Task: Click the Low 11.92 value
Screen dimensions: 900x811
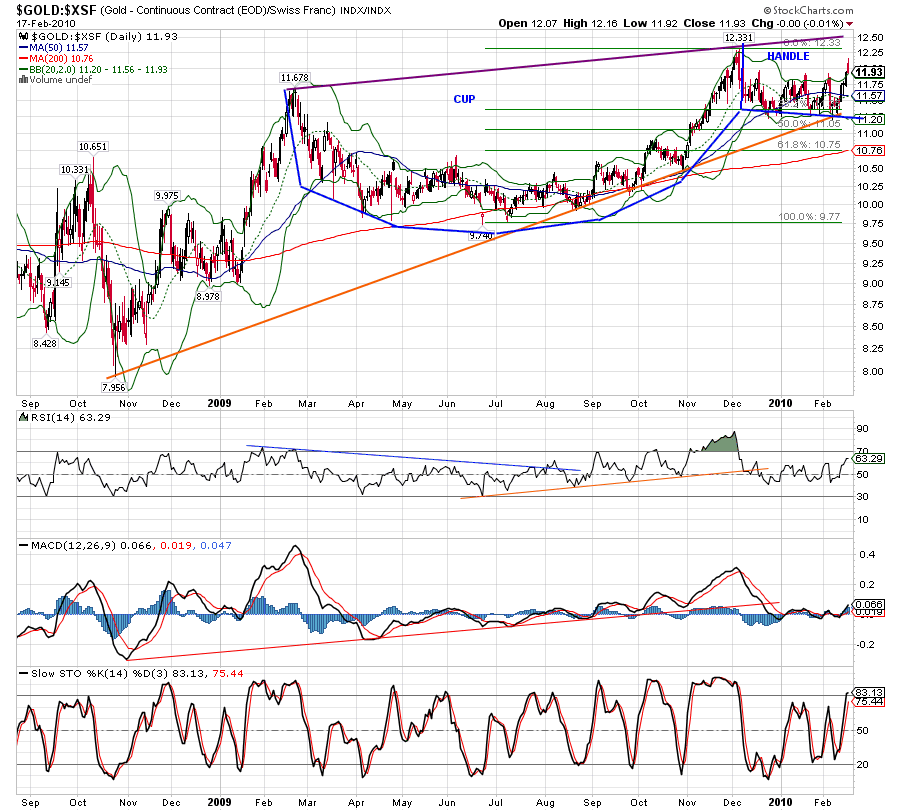Action: [650, 24]
